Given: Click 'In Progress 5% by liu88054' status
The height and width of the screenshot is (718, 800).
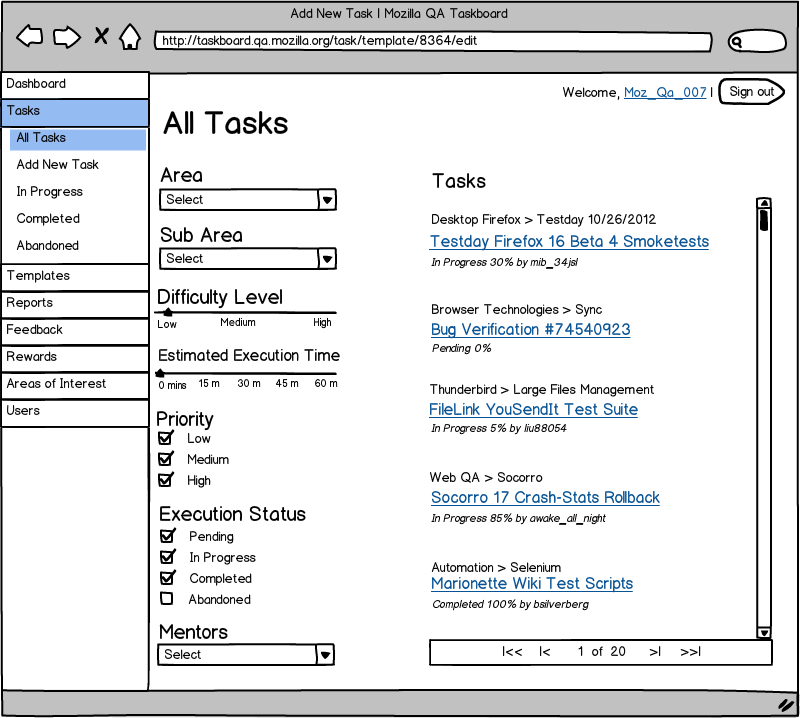Looking at the screenshot, I should (x=499, y=428).
